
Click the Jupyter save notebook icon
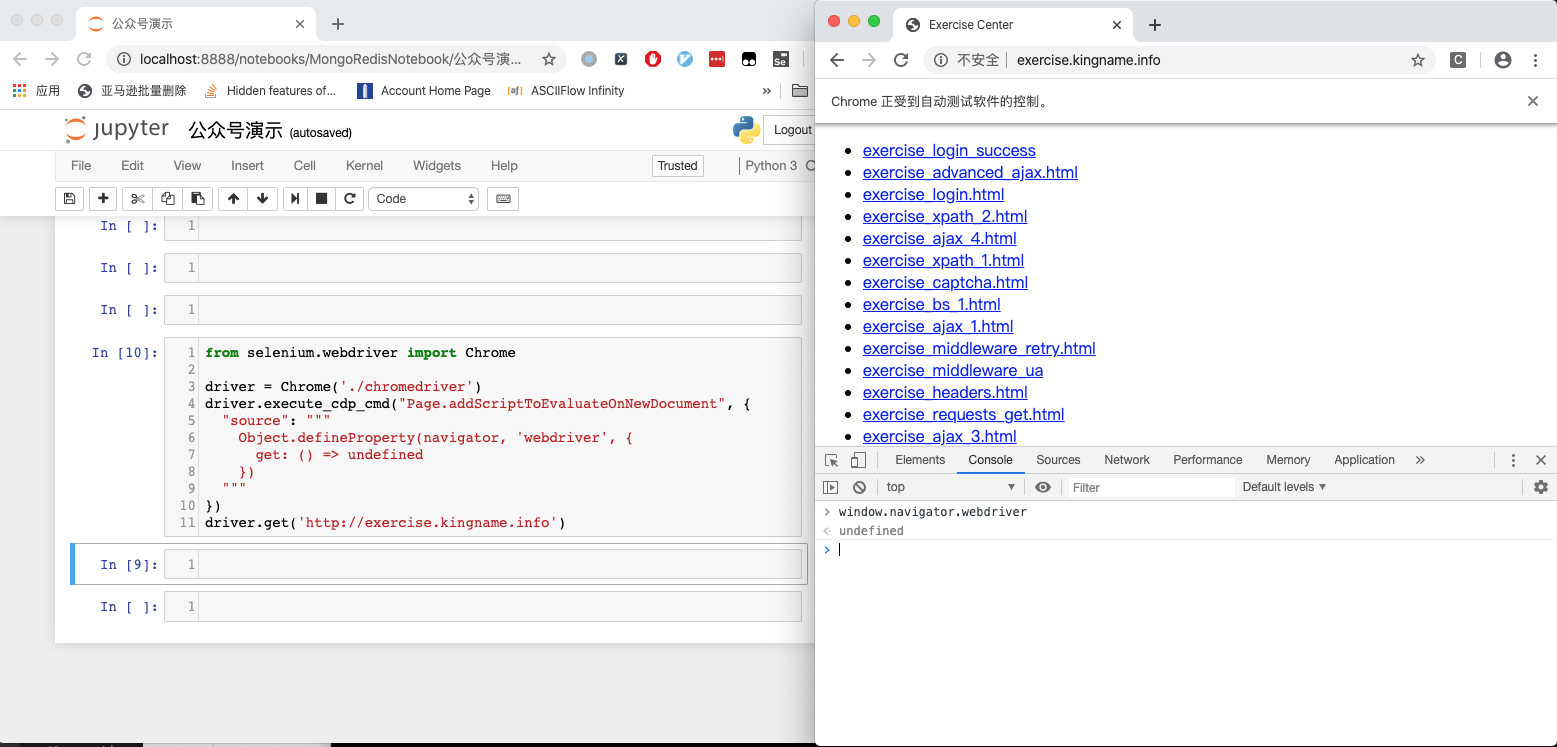coord(69,199)
